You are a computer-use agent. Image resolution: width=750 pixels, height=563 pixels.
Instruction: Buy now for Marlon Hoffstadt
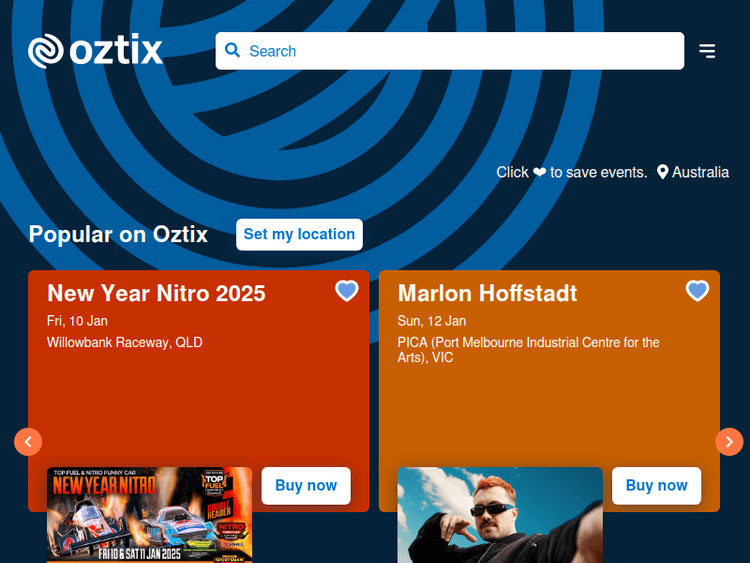(657, 486)
